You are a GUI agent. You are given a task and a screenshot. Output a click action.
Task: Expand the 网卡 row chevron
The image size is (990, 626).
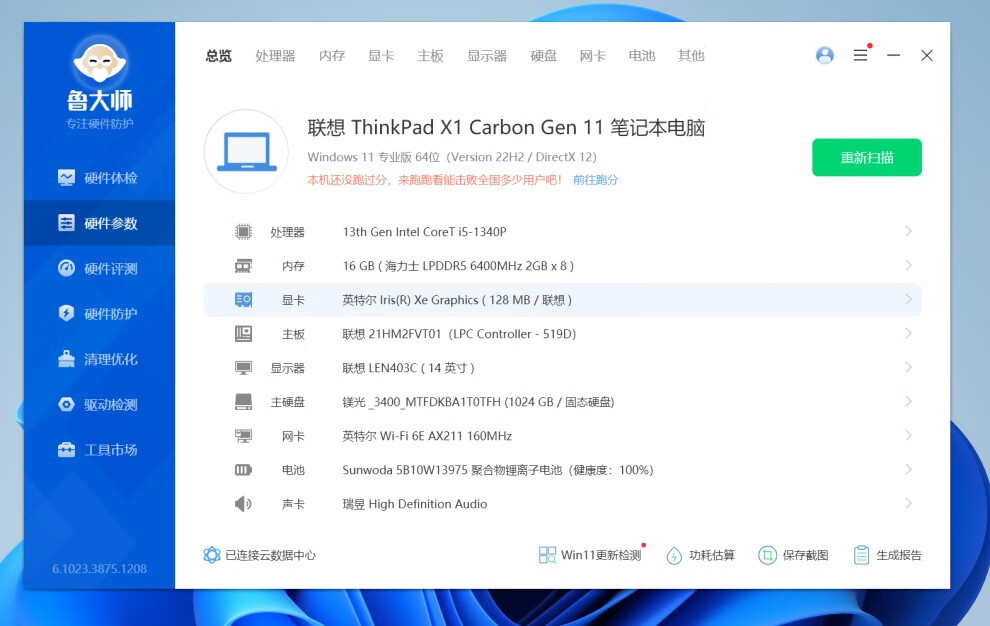pyautogui.click(x=909, y=435)
